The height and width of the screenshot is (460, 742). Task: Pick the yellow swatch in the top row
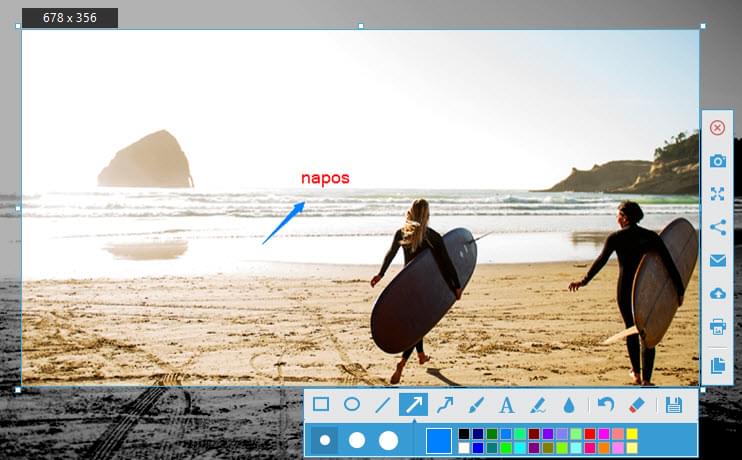pyautogui.click(x=632, y=434)
